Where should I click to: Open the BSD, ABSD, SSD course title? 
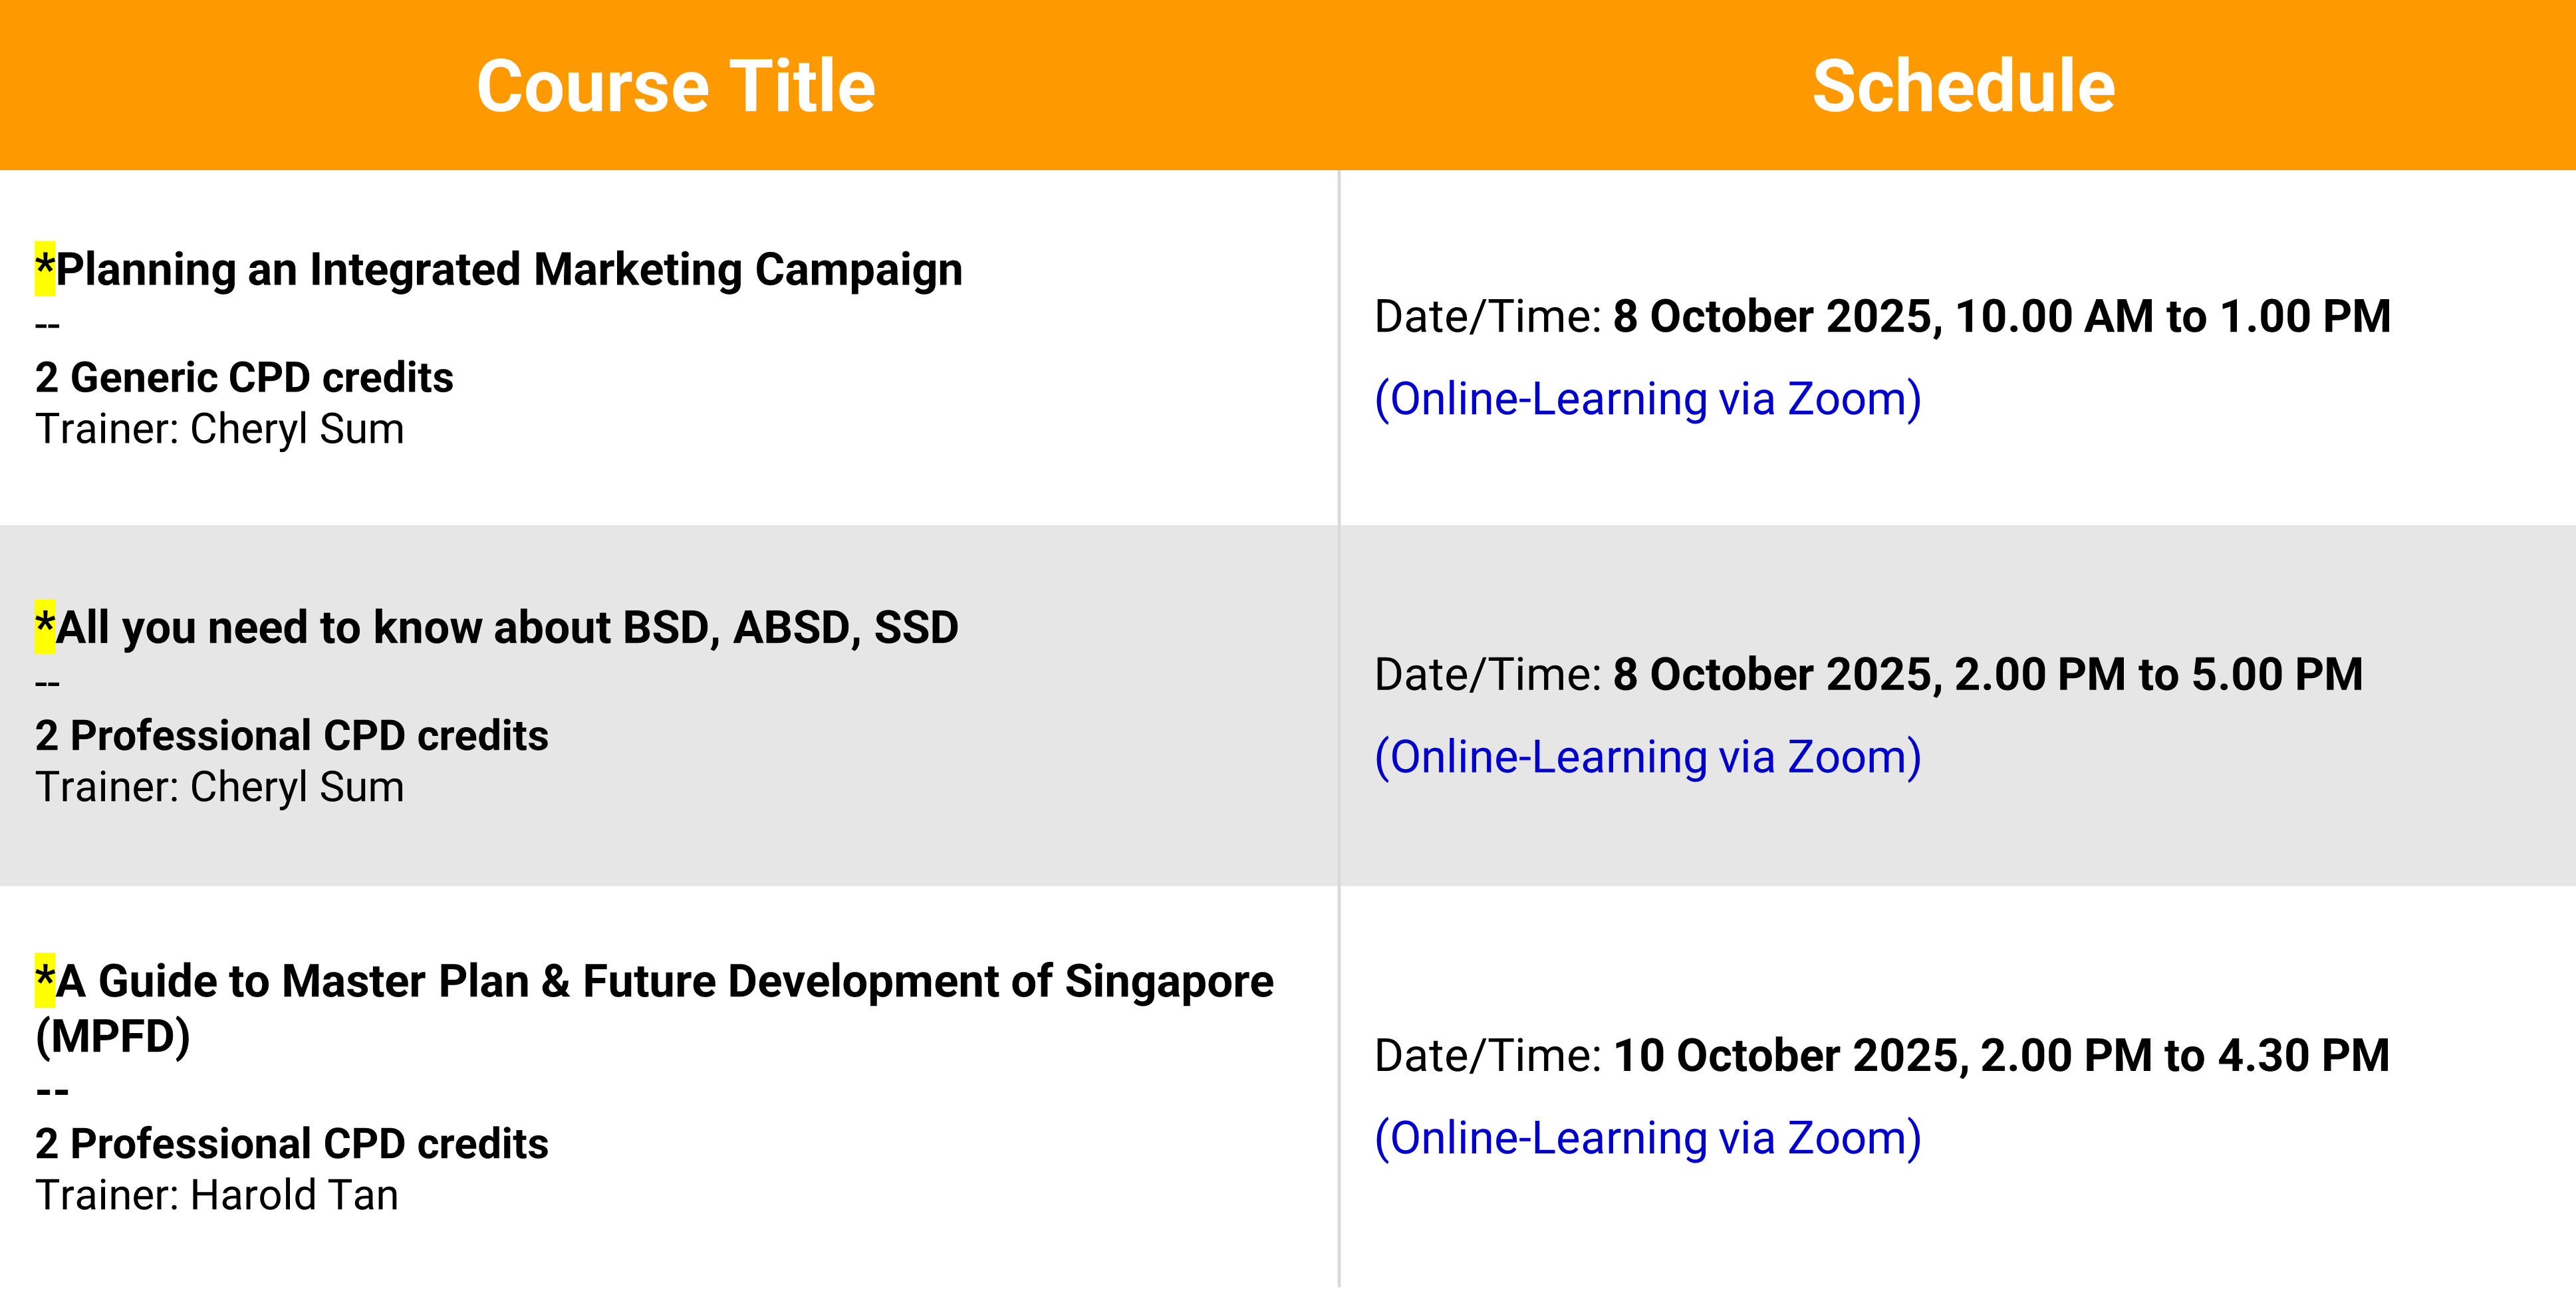click(506, 628)
